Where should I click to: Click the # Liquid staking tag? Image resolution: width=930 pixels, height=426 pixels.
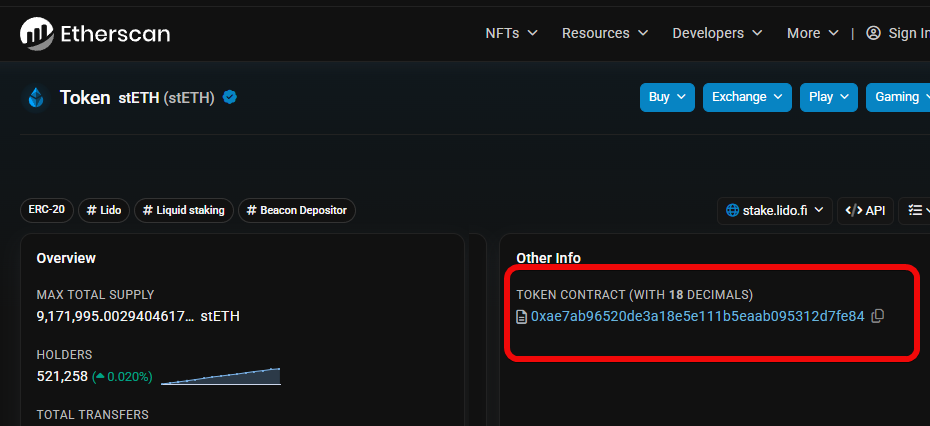click(x=184, y=211)
